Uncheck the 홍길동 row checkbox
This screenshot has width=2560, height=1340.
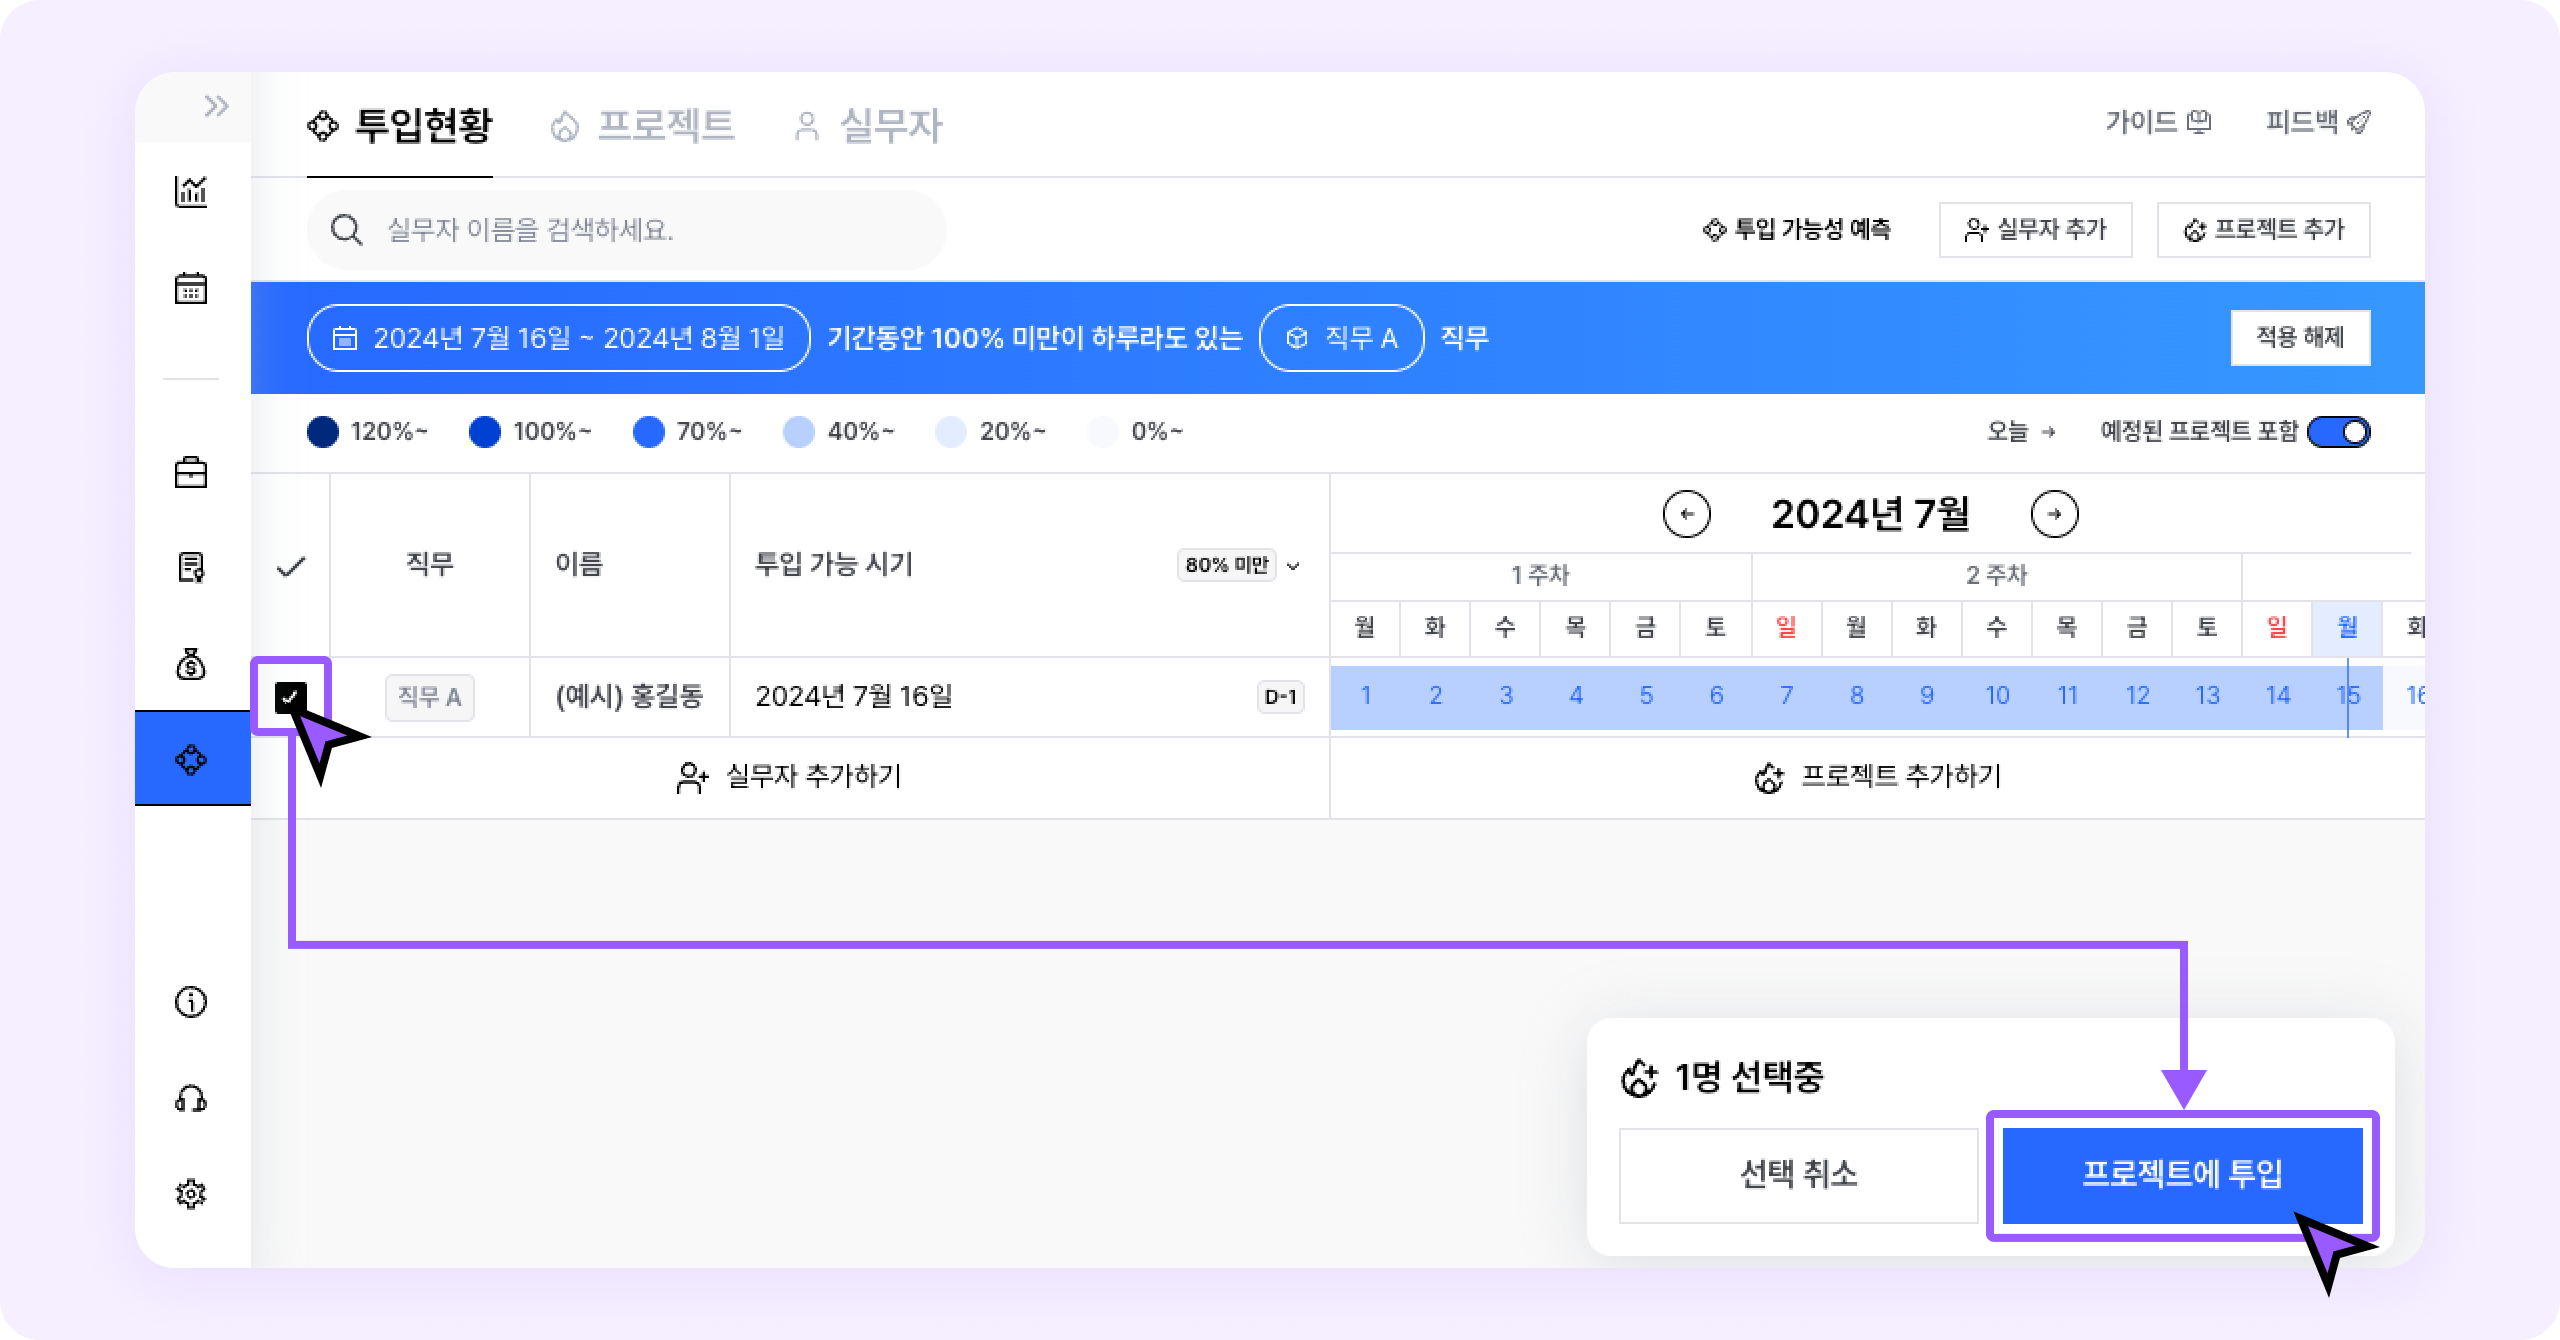pos(290,697)
